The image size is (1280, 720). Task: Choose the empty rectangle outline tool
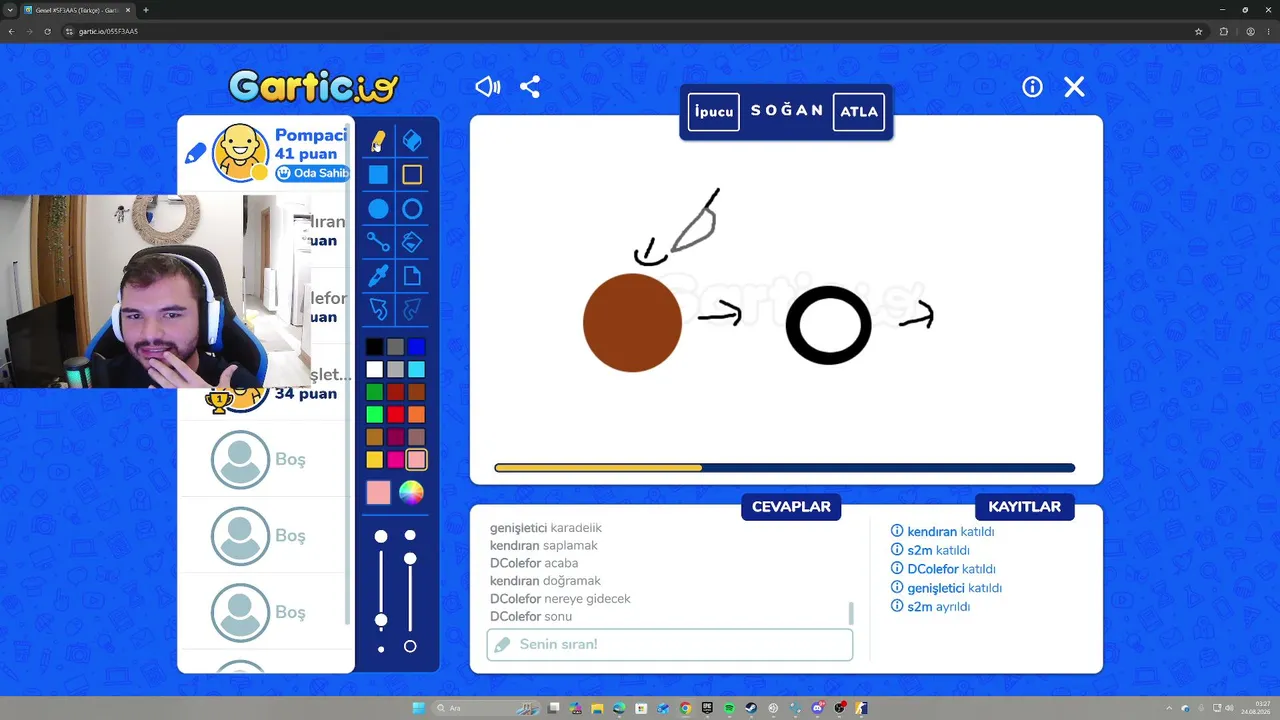click(412, 175)
